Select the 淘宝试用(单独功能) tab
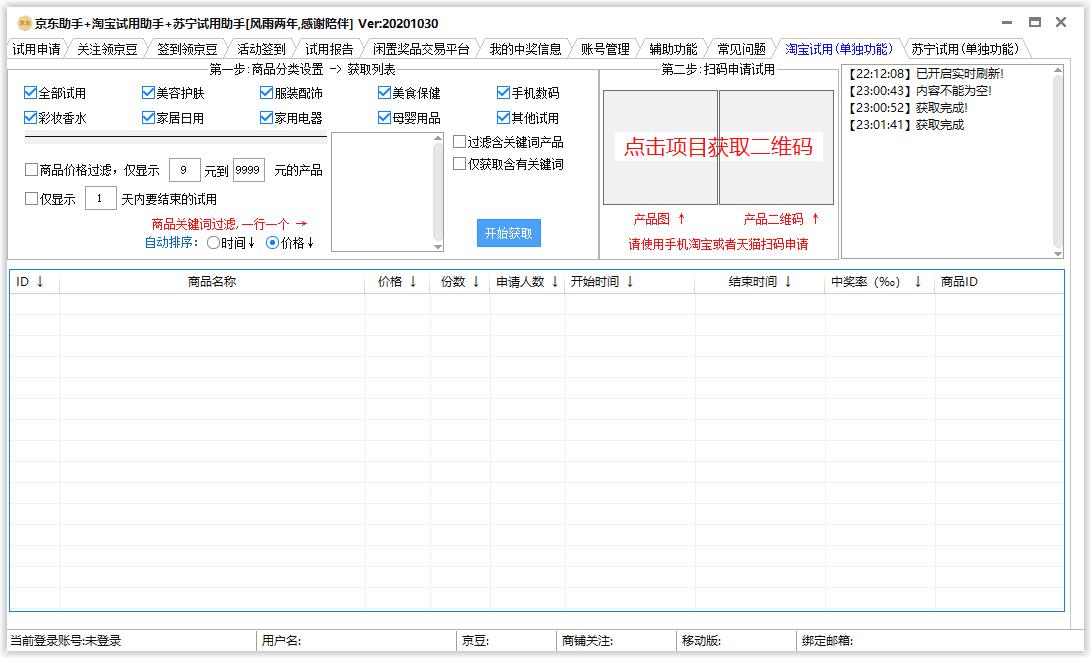The height and width of the screenshot is (658, 1091). coord(838,49)
